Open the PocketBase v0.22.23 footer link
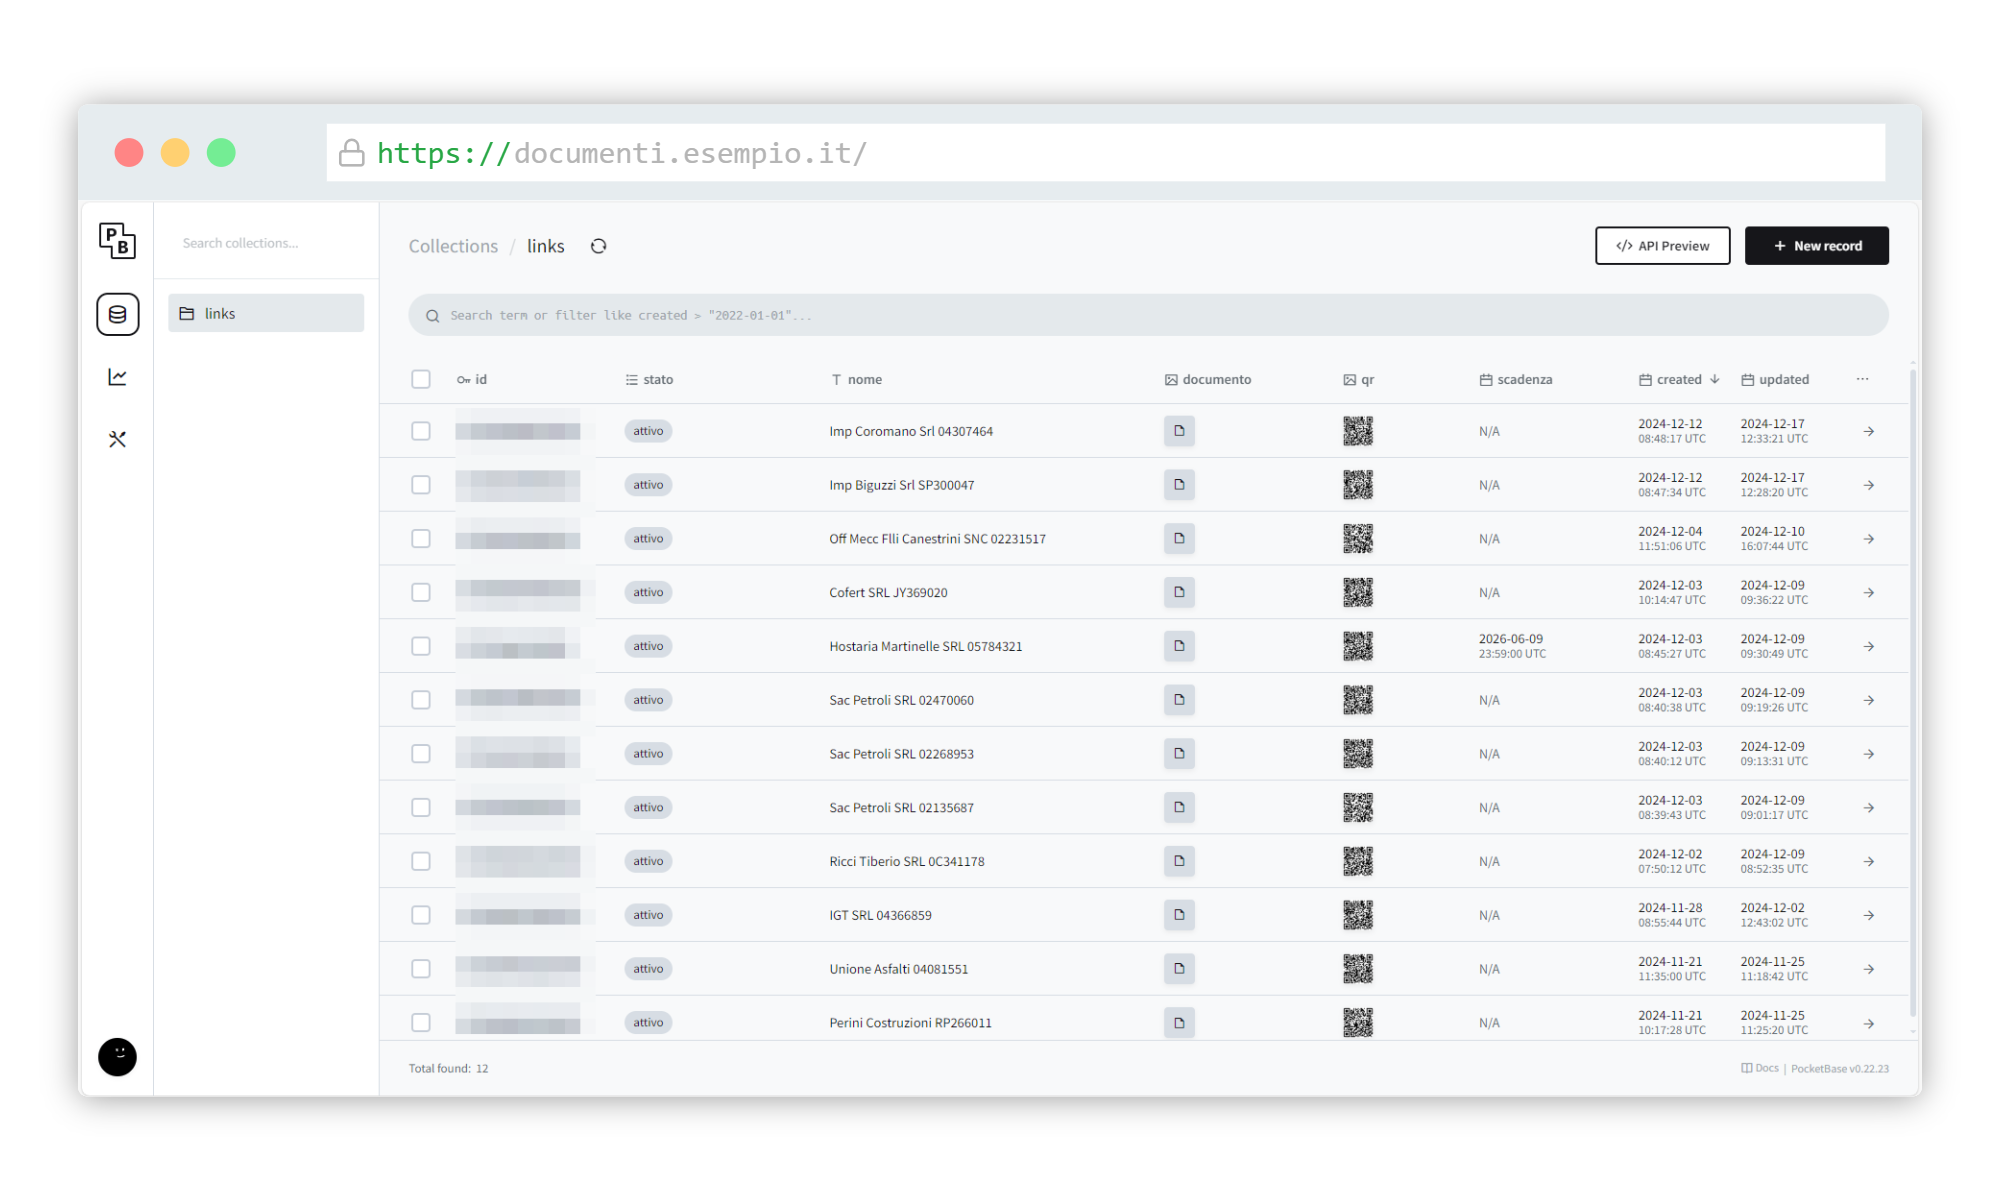Viewport: 2000px width, 1200px height. (x=1839, y=1068)
